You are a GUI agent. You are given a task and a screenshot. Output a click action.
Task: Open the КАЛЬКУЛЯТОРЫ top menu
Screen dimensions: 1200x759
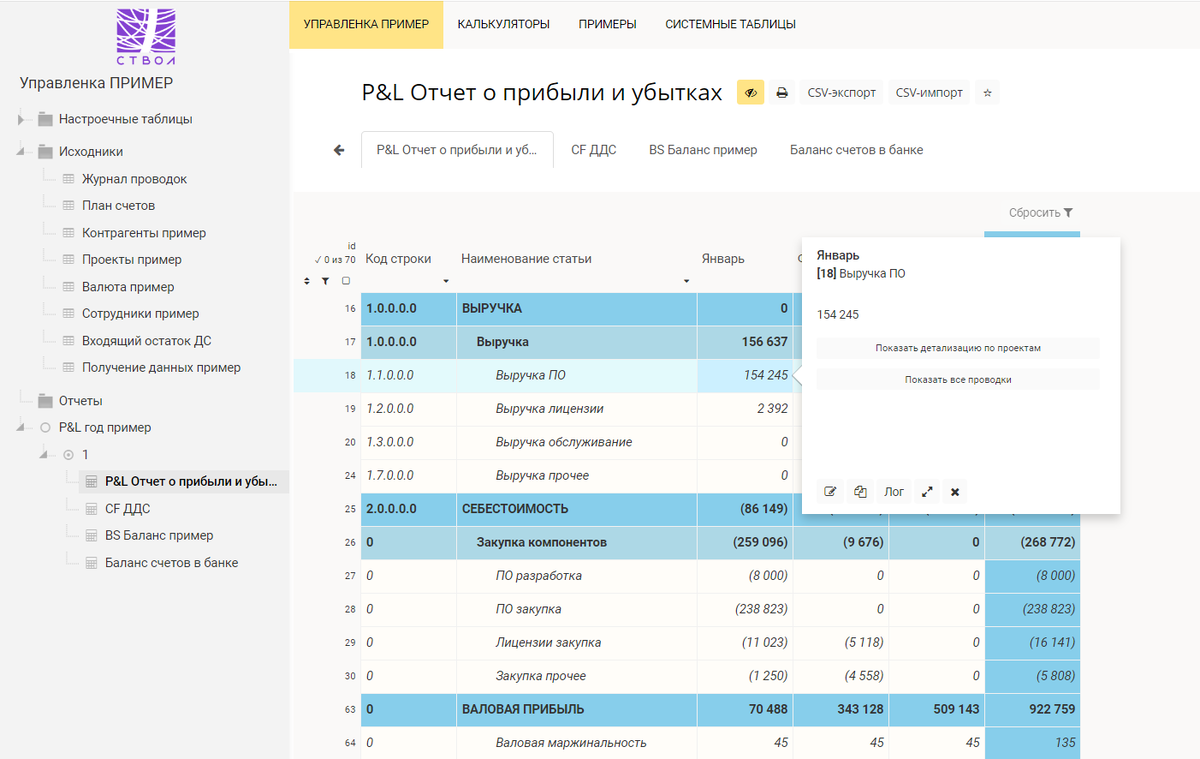(503, 24)
